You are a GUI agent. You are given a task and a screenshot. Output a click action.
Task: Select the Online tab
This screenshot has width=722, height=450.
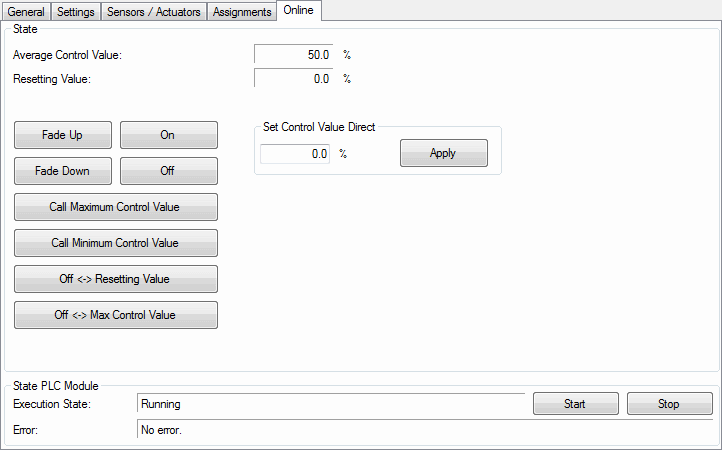click(x=298, y=10)
